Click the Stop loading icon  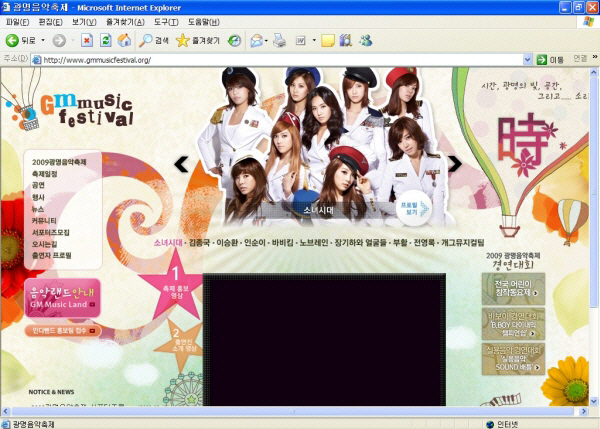point(87,40)
